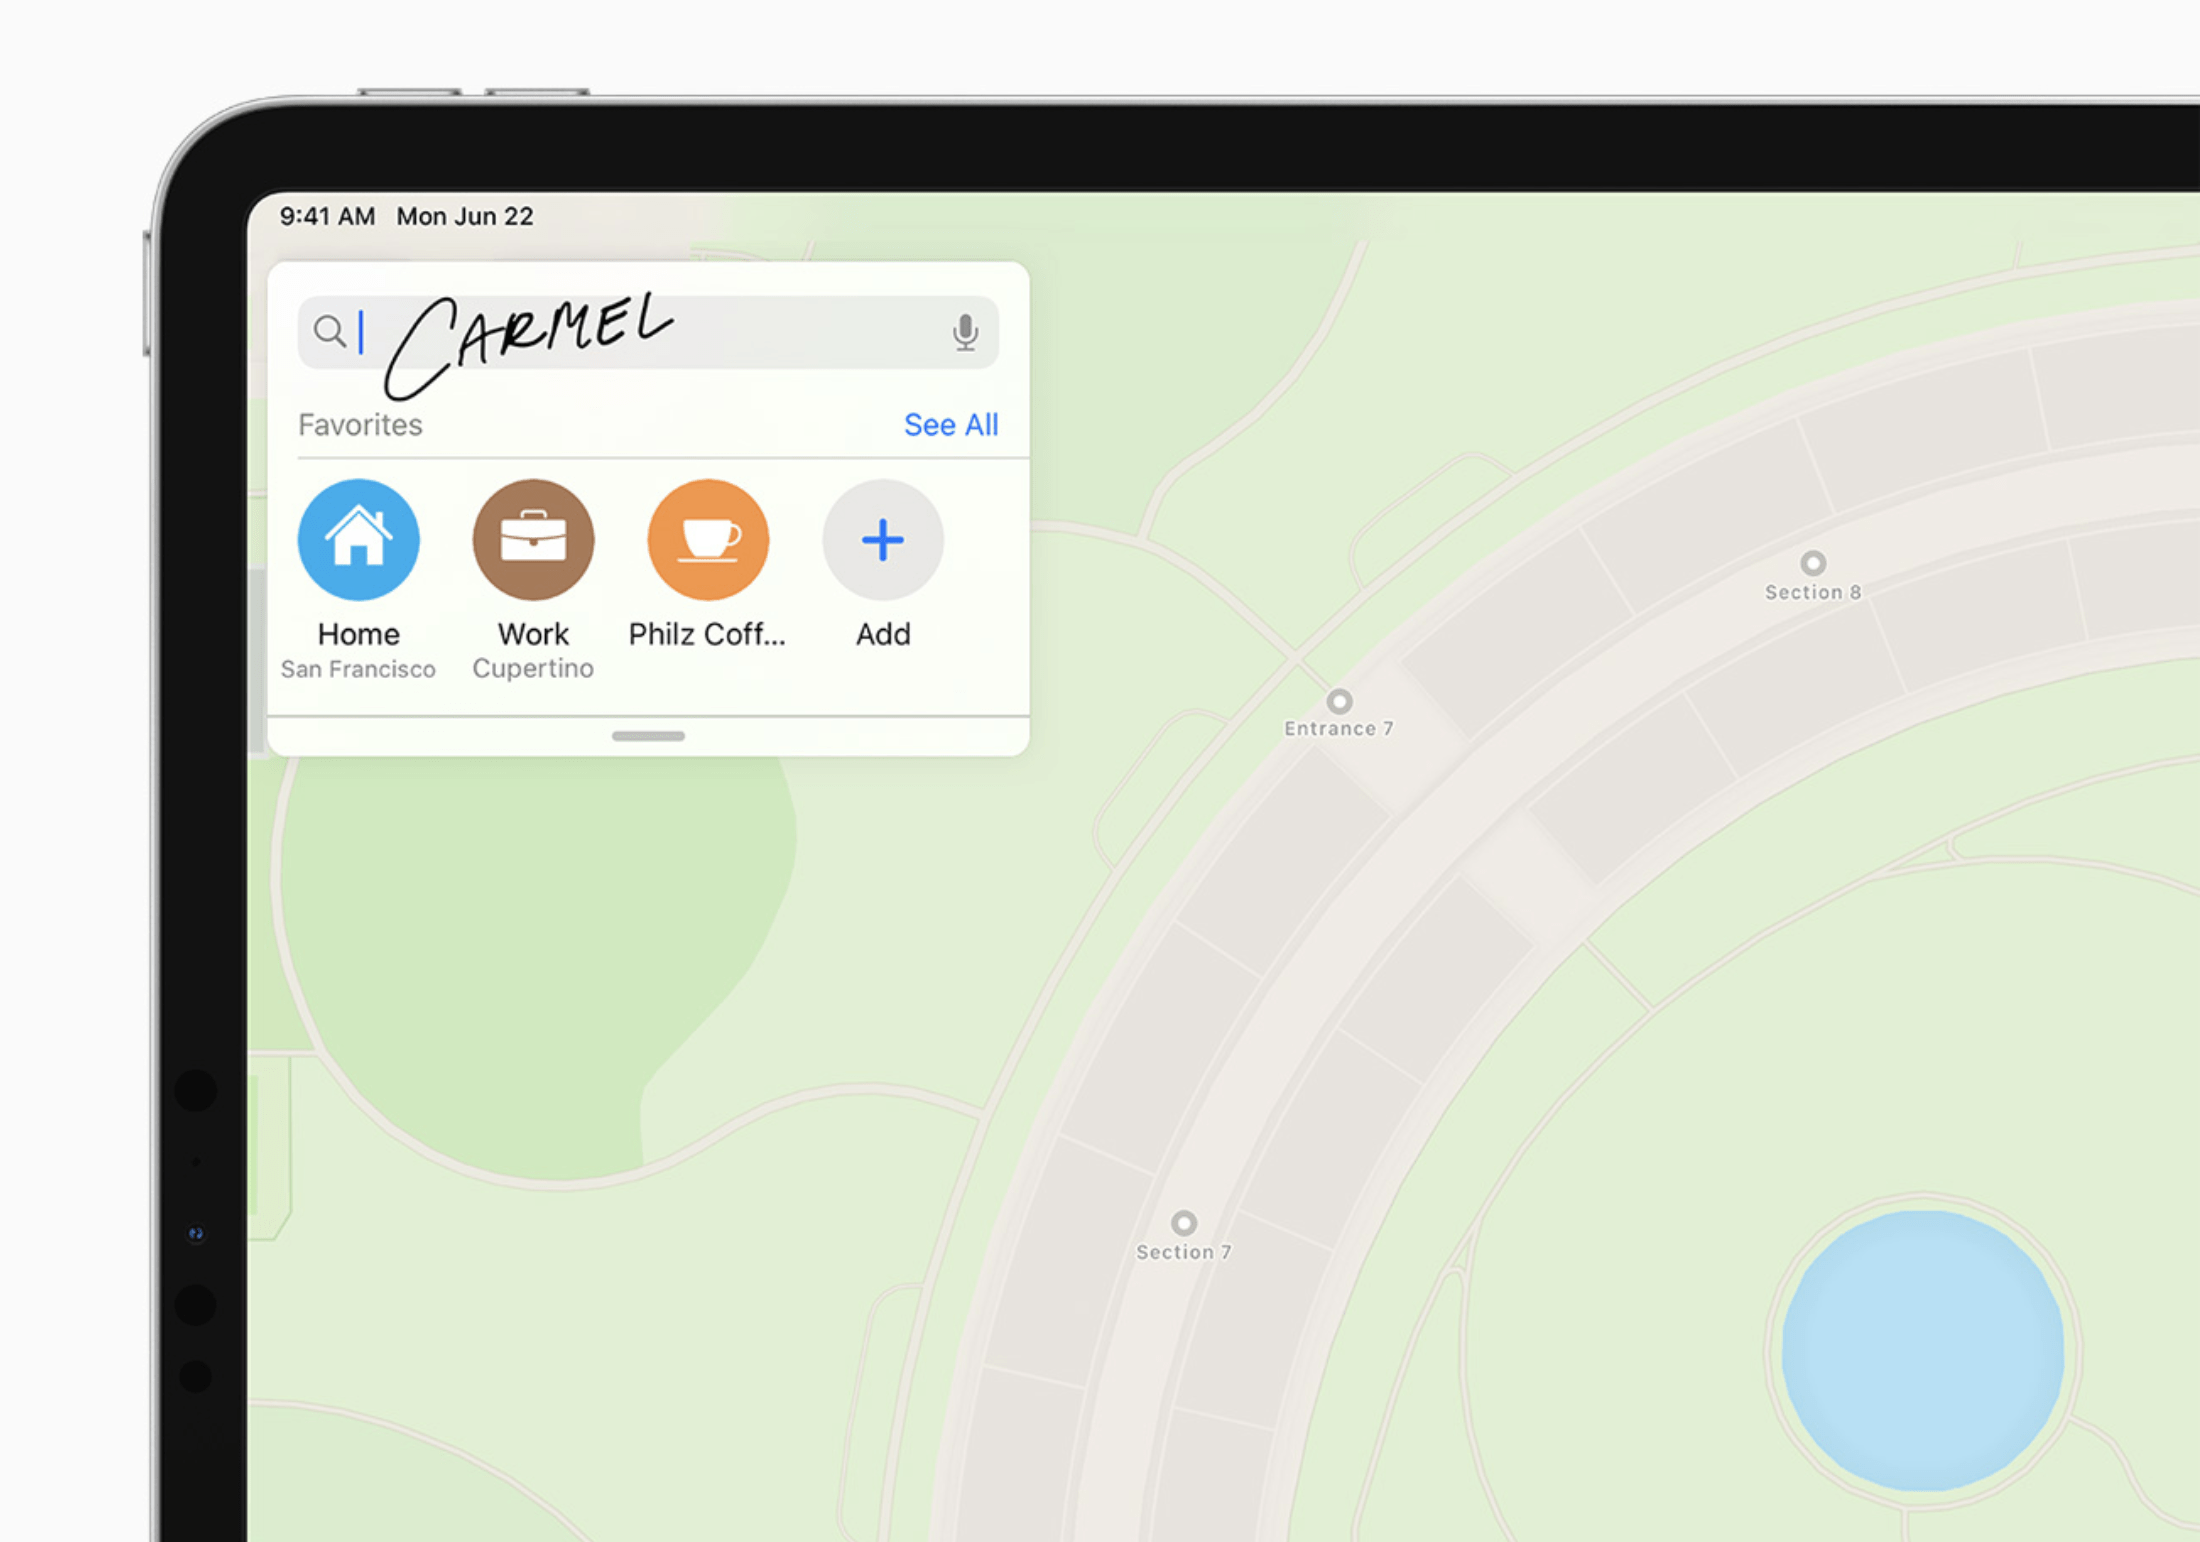2200x1542 pixels.
Task: Click the Add text label
Action: [x=883, y=634]
